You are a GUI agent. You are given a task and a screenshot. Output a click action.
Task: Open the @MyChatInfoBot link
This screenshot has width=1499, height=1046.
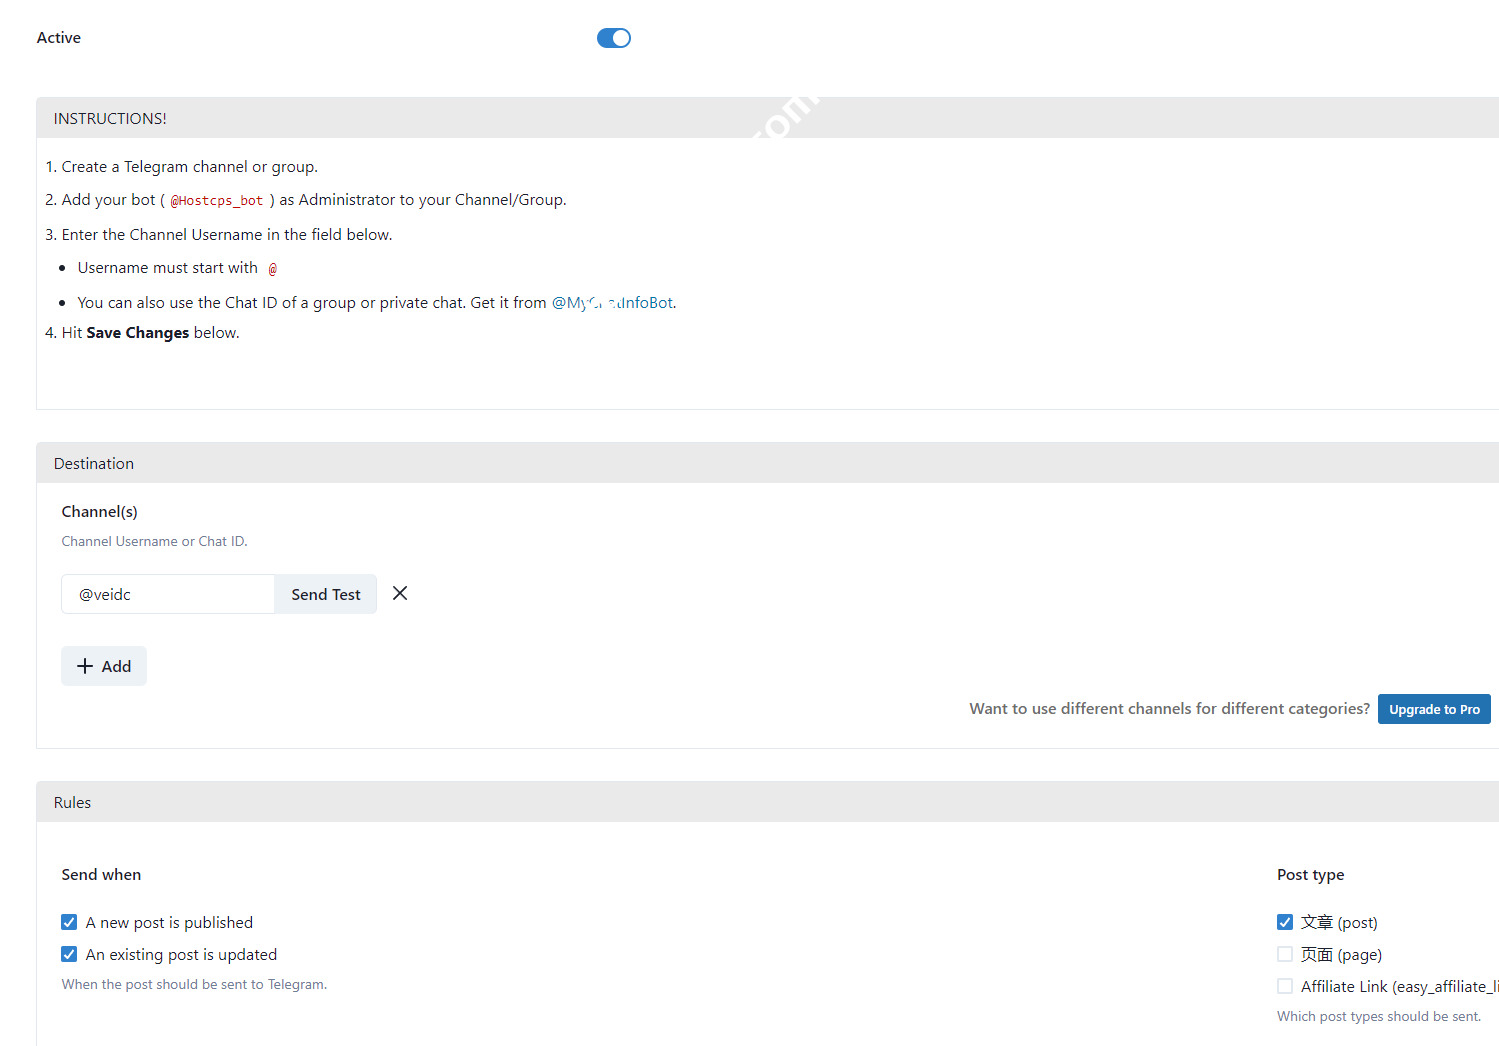click(613, 303)
